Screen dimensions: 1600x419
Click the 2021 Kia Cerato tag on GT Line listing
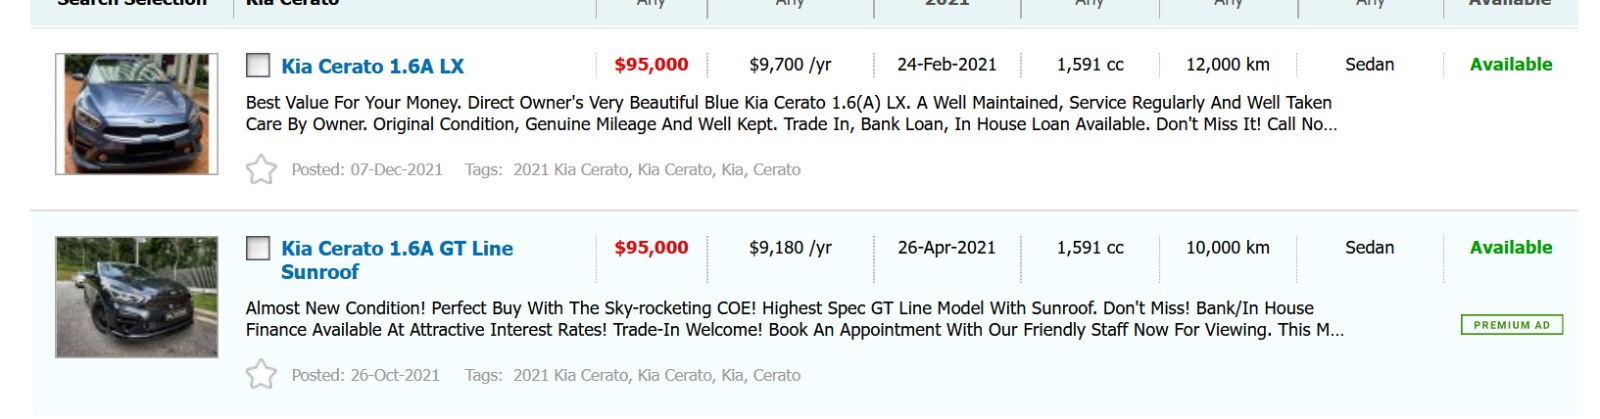[570, 376]
